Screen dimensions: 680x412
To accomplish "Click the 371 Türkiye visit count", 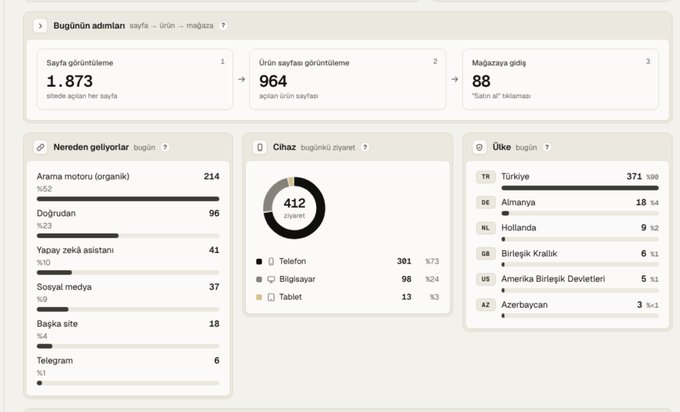I will click(634, 177).
